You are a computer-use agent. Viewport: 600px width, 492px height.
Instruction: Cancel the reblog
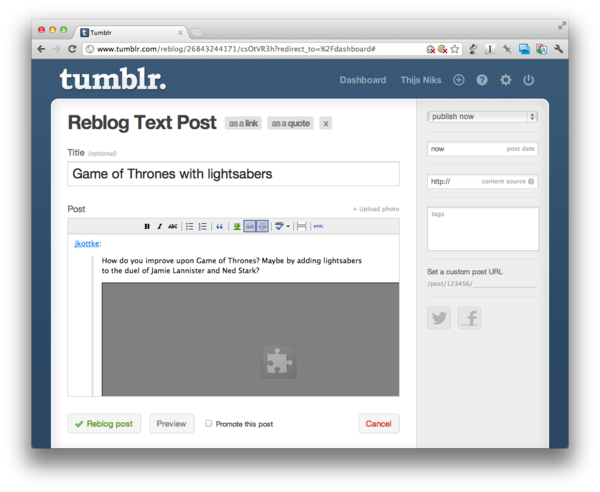coord(379,424)
